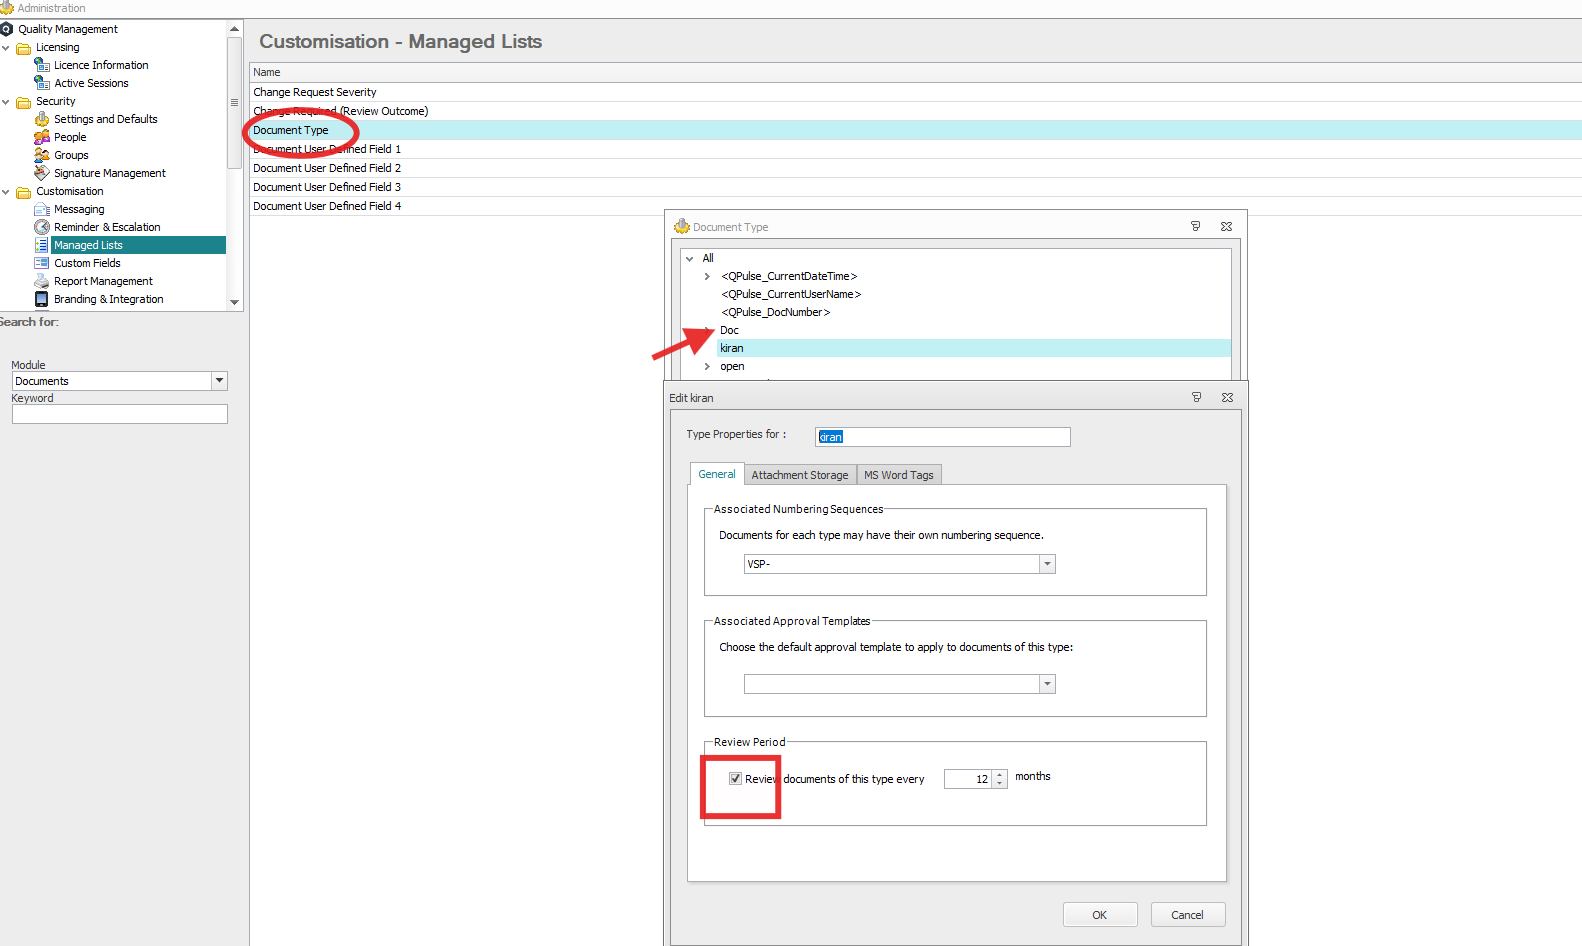
Task: Select <QPulse_CurrentUserName> in the tree
Action: (x=791, y=294)
